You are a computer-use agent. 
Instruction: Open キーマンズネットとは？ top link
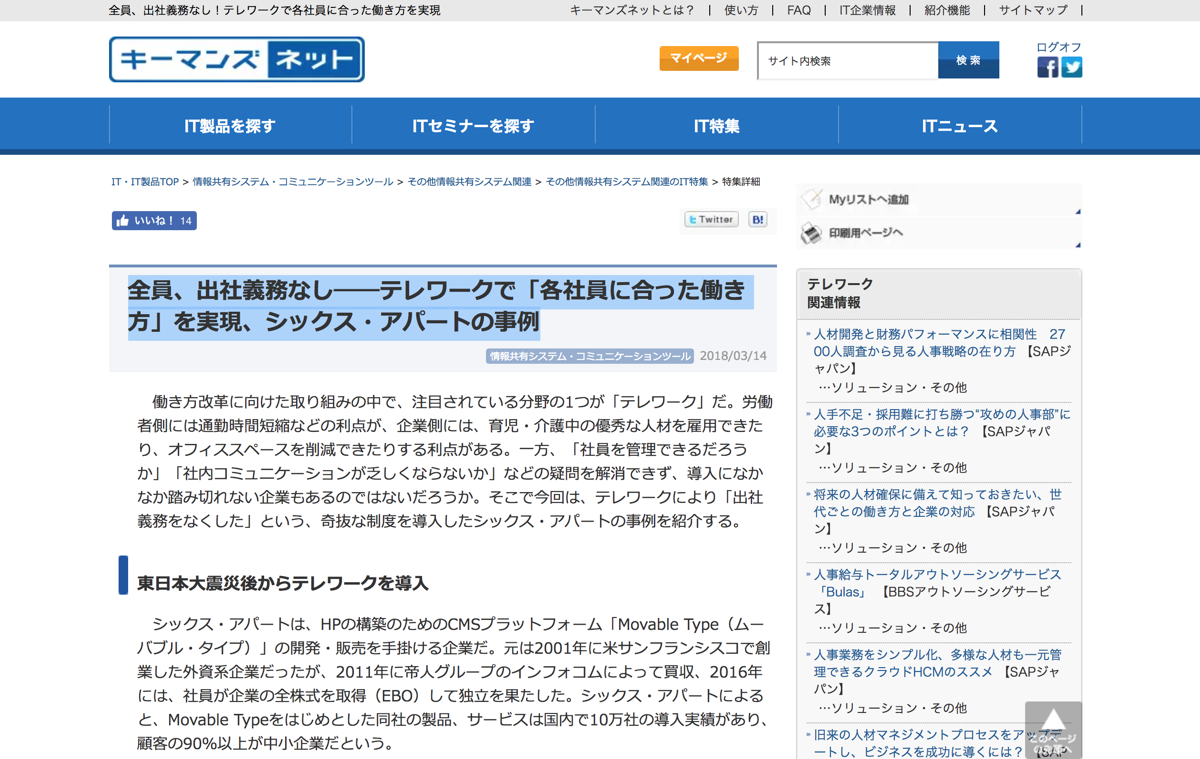(632, 10)
